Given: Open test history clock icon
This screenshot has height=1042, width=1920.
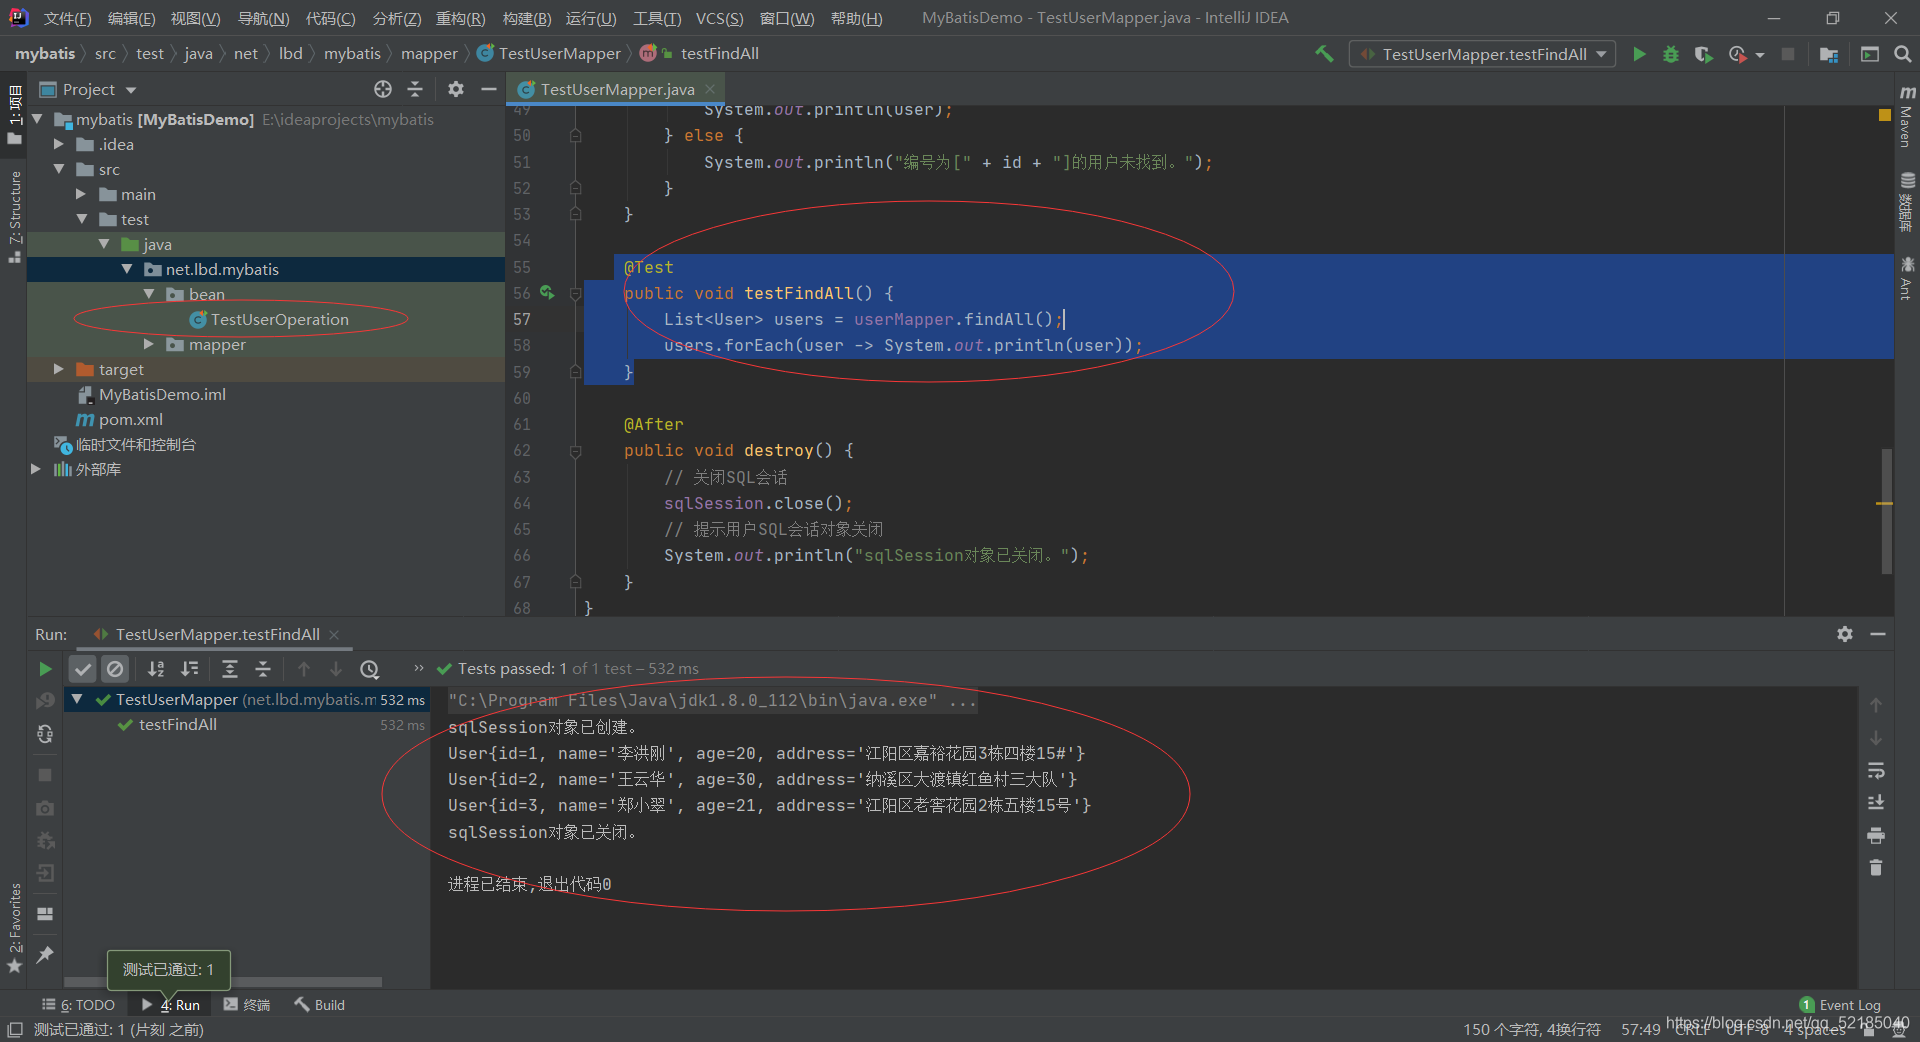Looking at the screenshot, I should (x=370, y=669).
